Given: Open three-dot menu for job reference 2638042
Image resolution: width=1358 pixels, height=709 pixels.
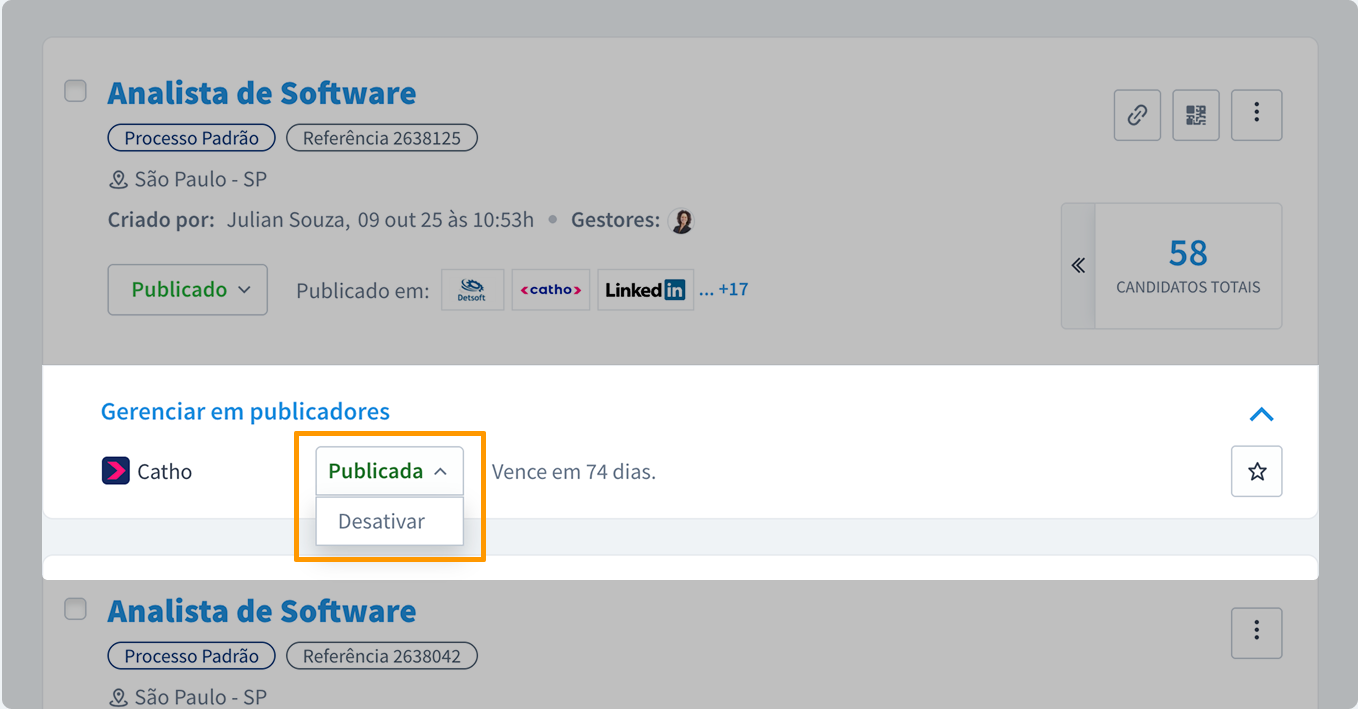Looking at the screenshot, I should point(1256,632).
